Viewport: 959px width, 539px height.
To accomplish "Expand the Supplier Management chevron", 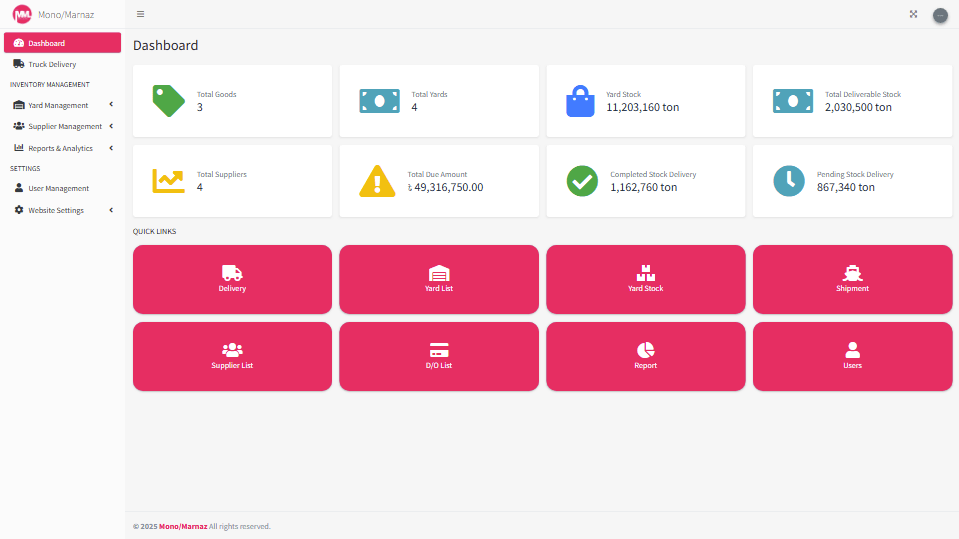I will 111,126.
